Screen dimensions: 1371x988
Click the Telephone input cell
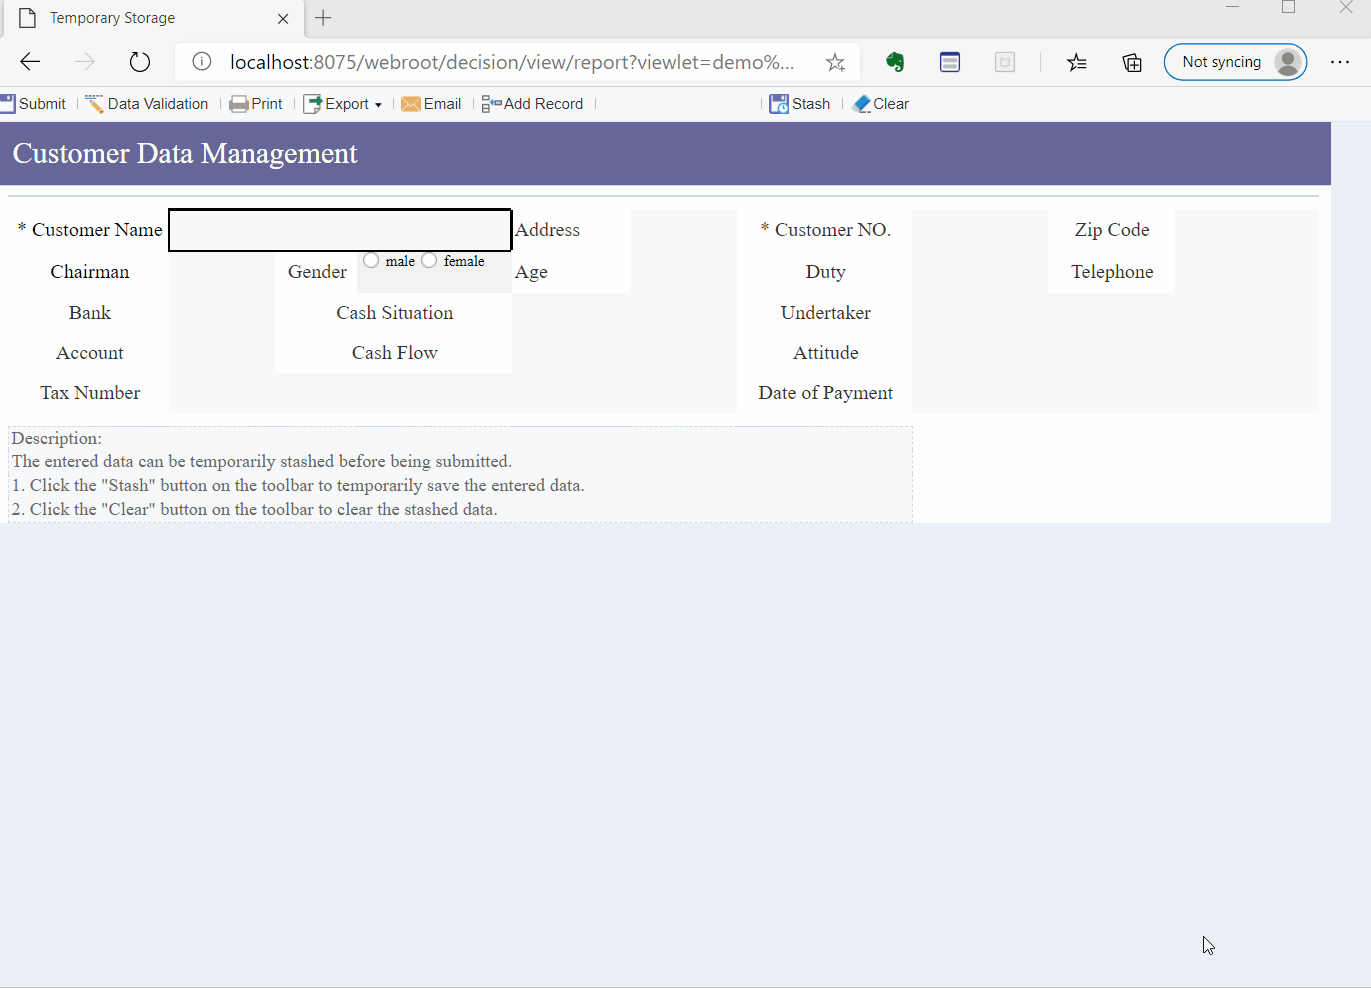pyautogui.click(x=1246, y=272)
